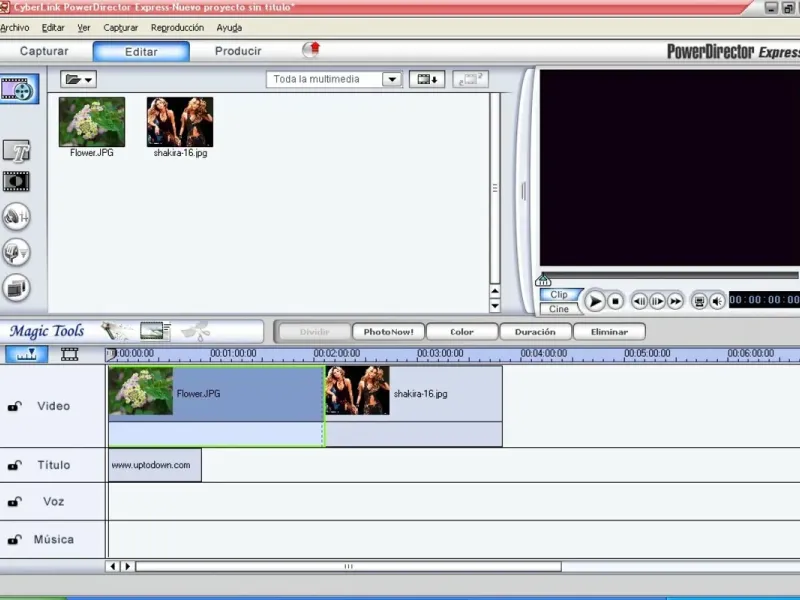This screenshot has height=600, width=800.
Task: Open the Ayuda menu
Action: (229, 28)
